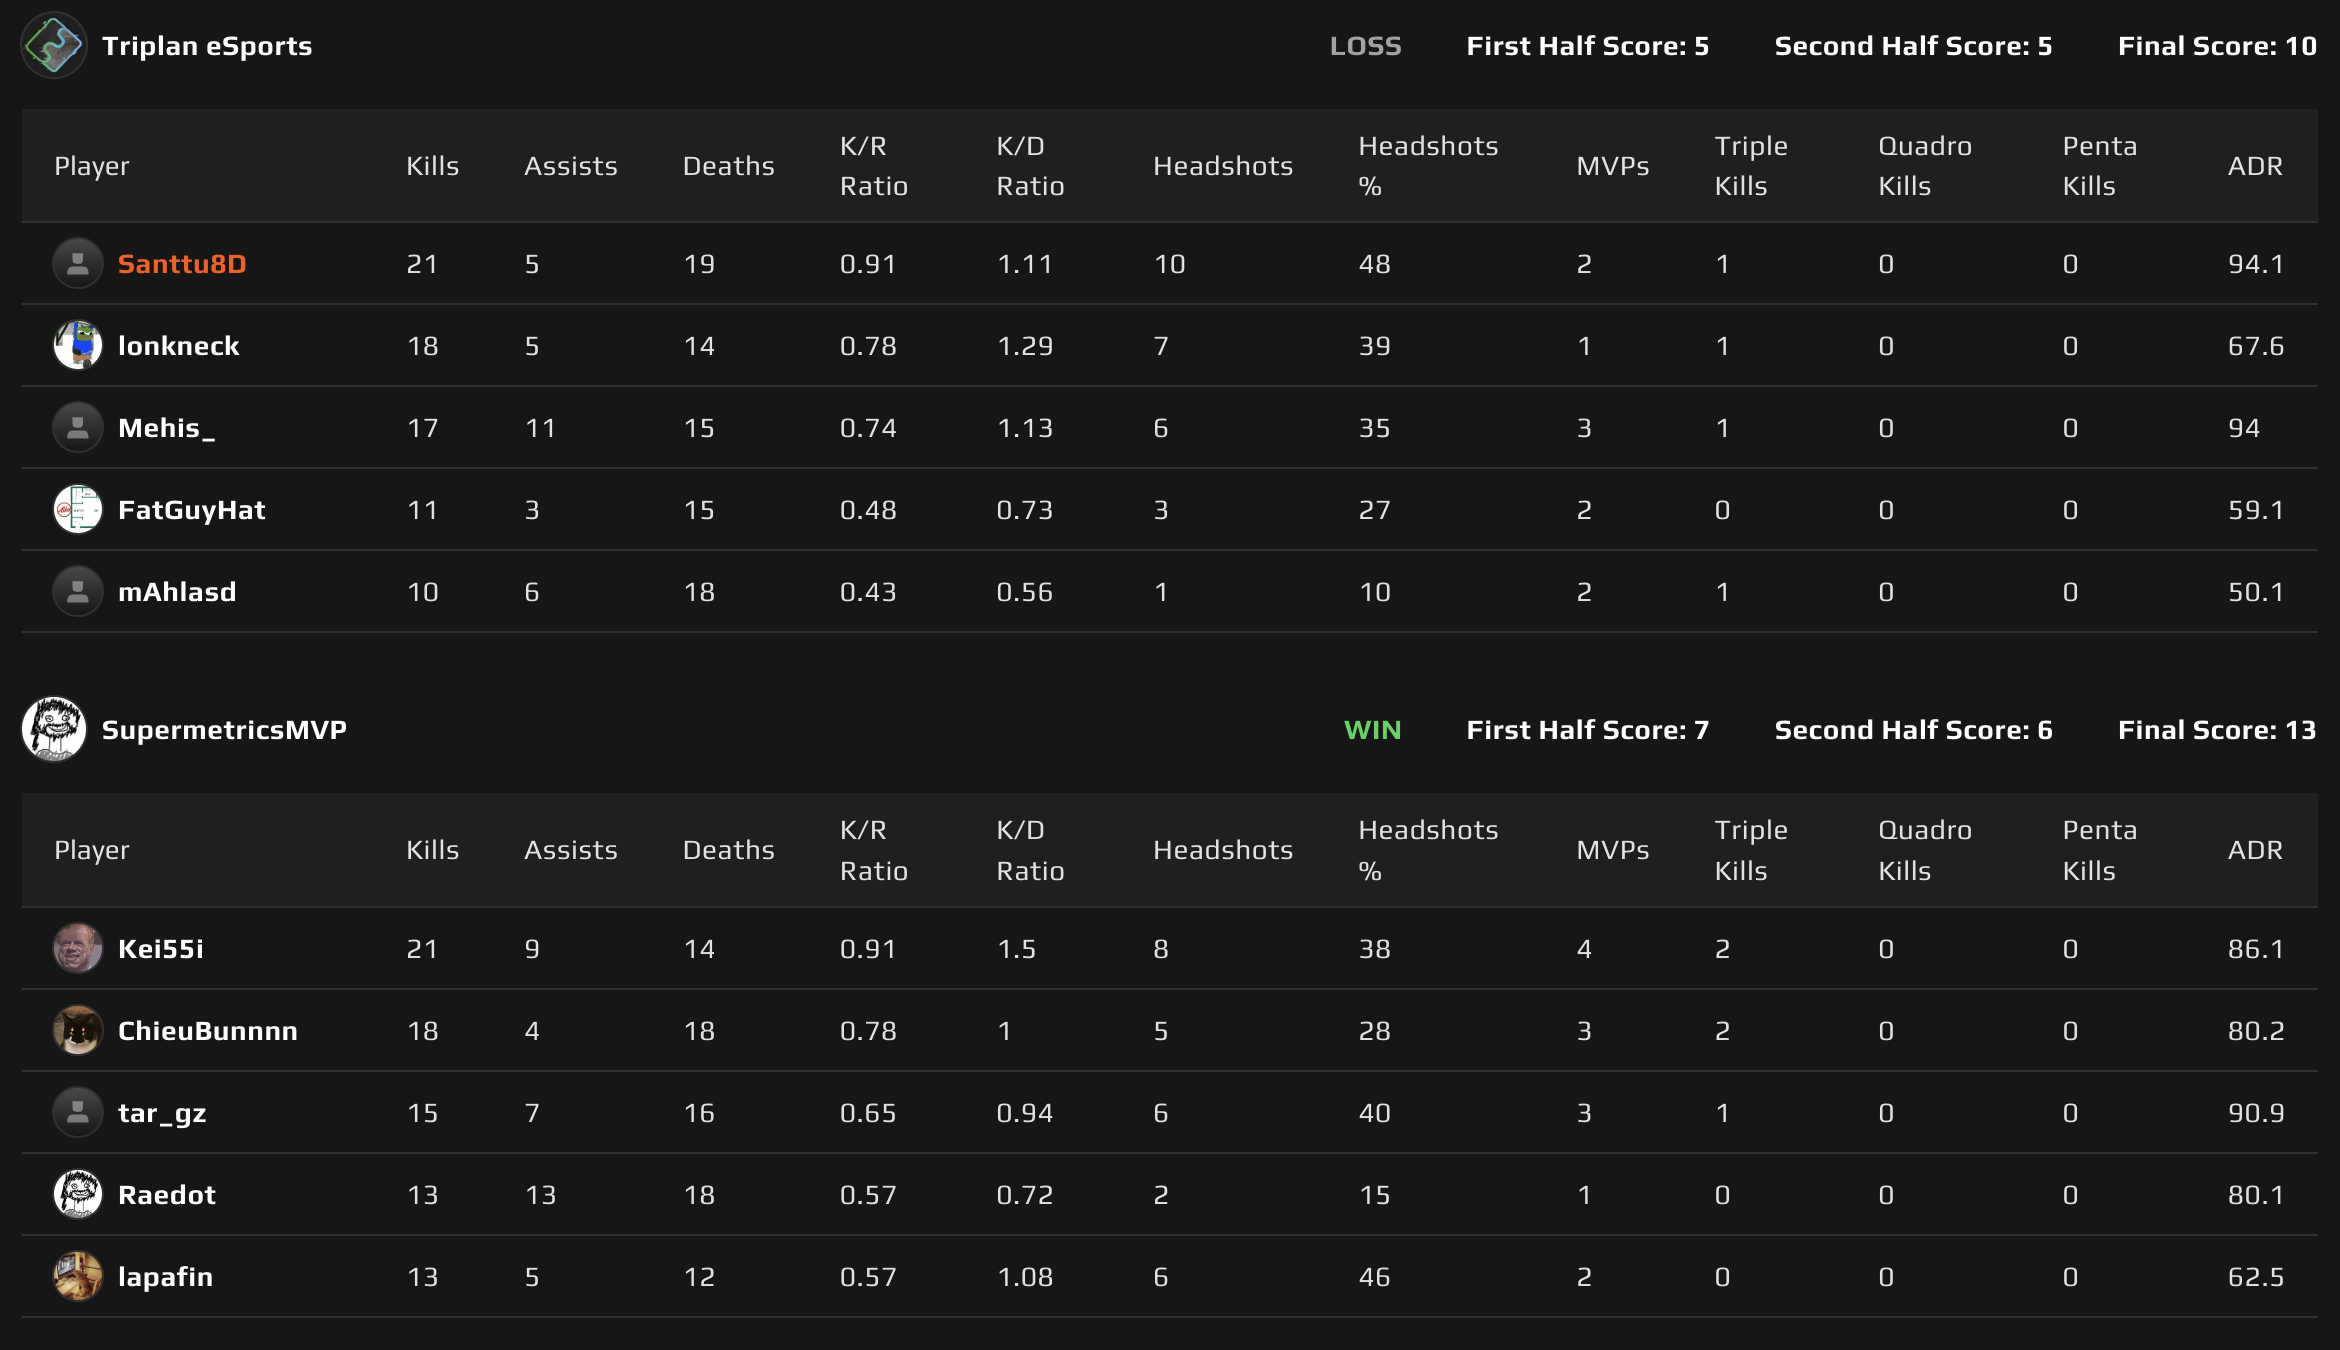This screenshot has width=2340, height=1350.
Task: Click the SupermetricsMVP team logo
Action: [x=53, y=729]
